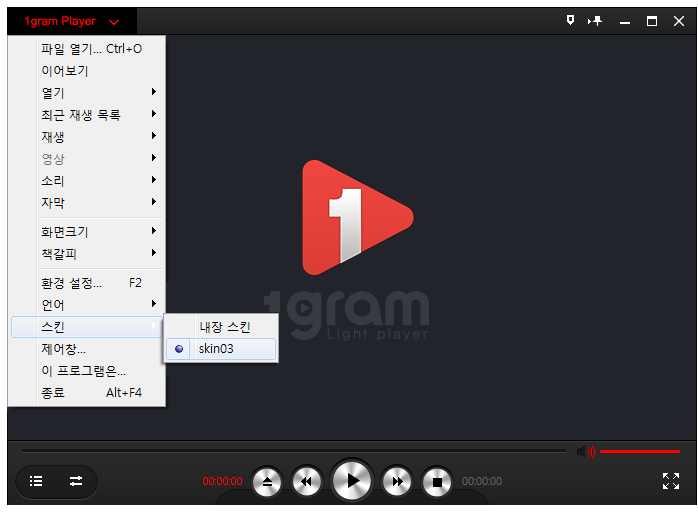Viewport: 698px width, 513px height.
Task: Open 이 프로그램은... about item
Action: coord(87,370)
